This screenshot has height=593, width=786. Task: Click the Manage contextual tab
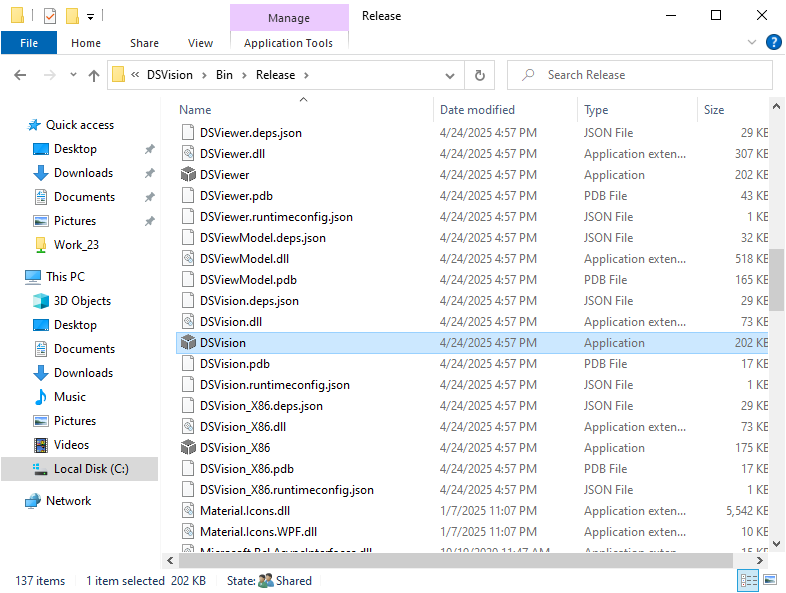coord(289,18)
